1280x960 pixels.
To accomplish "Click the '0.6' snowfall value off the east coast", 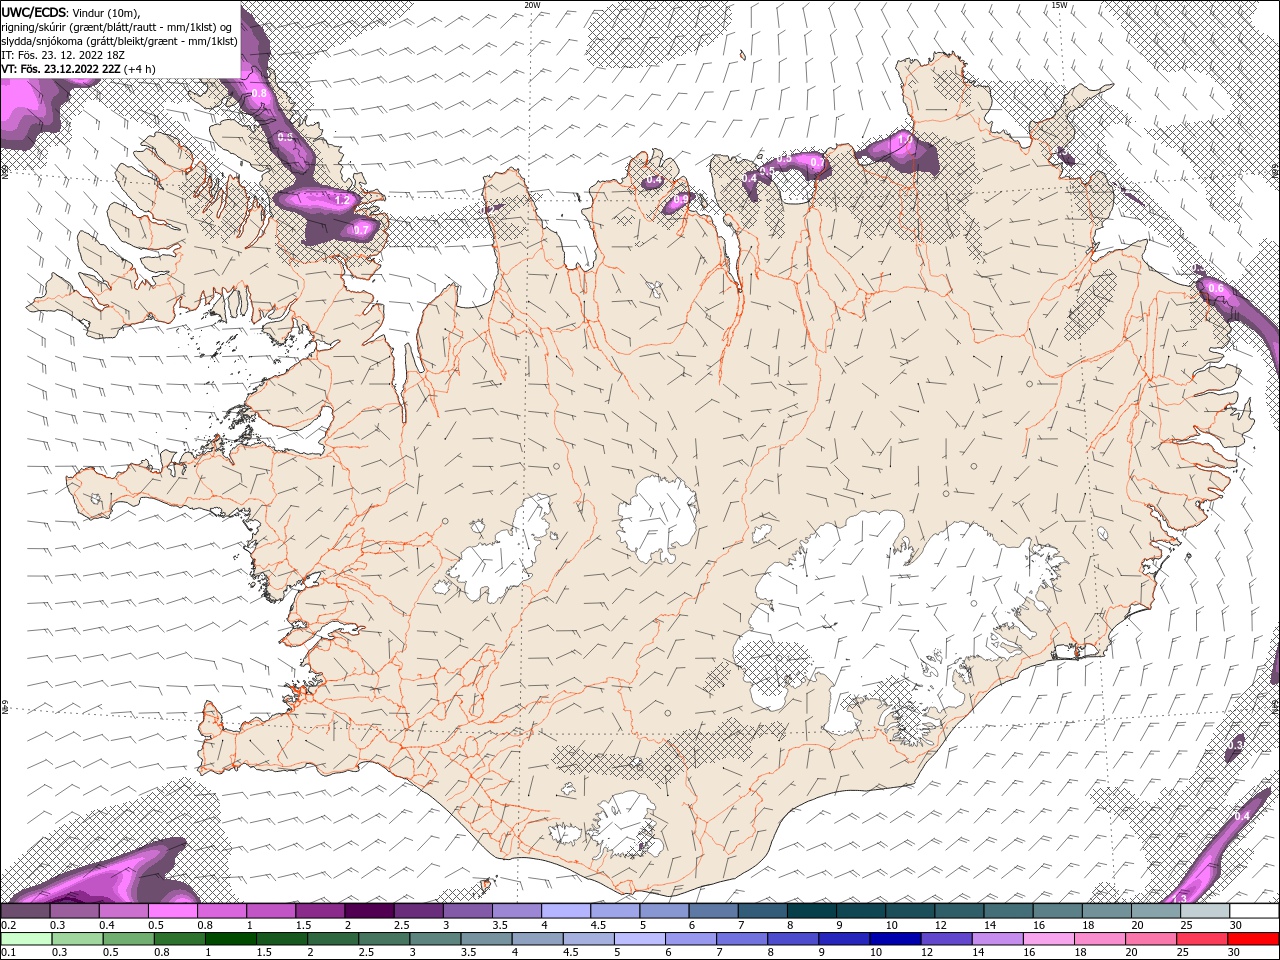I will tap(1216, 288).
